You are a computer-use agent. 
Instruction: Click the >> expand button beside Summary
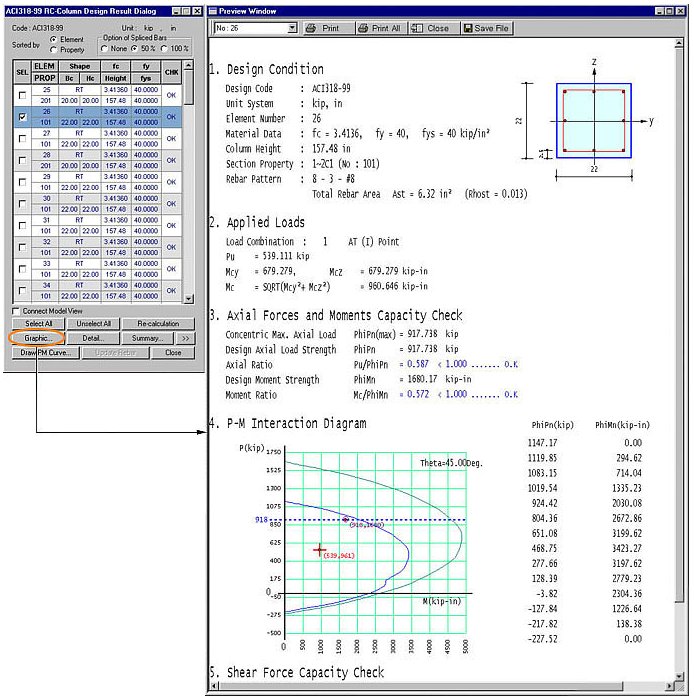coord(185,338)
